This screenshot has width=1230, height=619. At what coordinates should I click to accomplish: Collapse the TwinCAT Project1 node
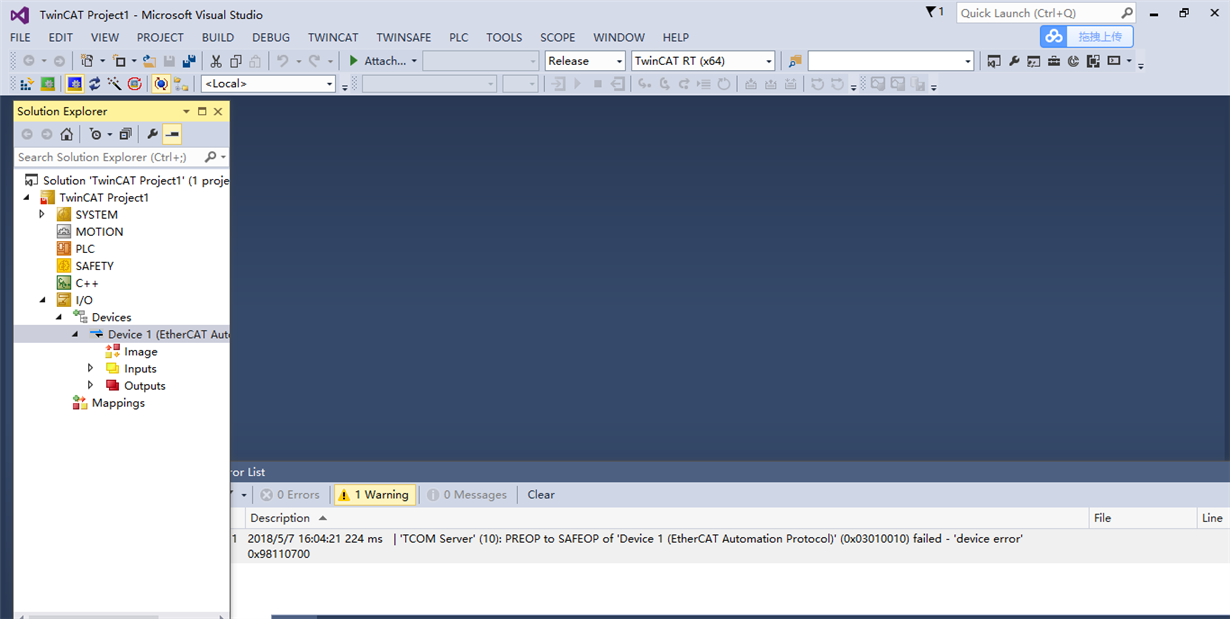(27, 197)
